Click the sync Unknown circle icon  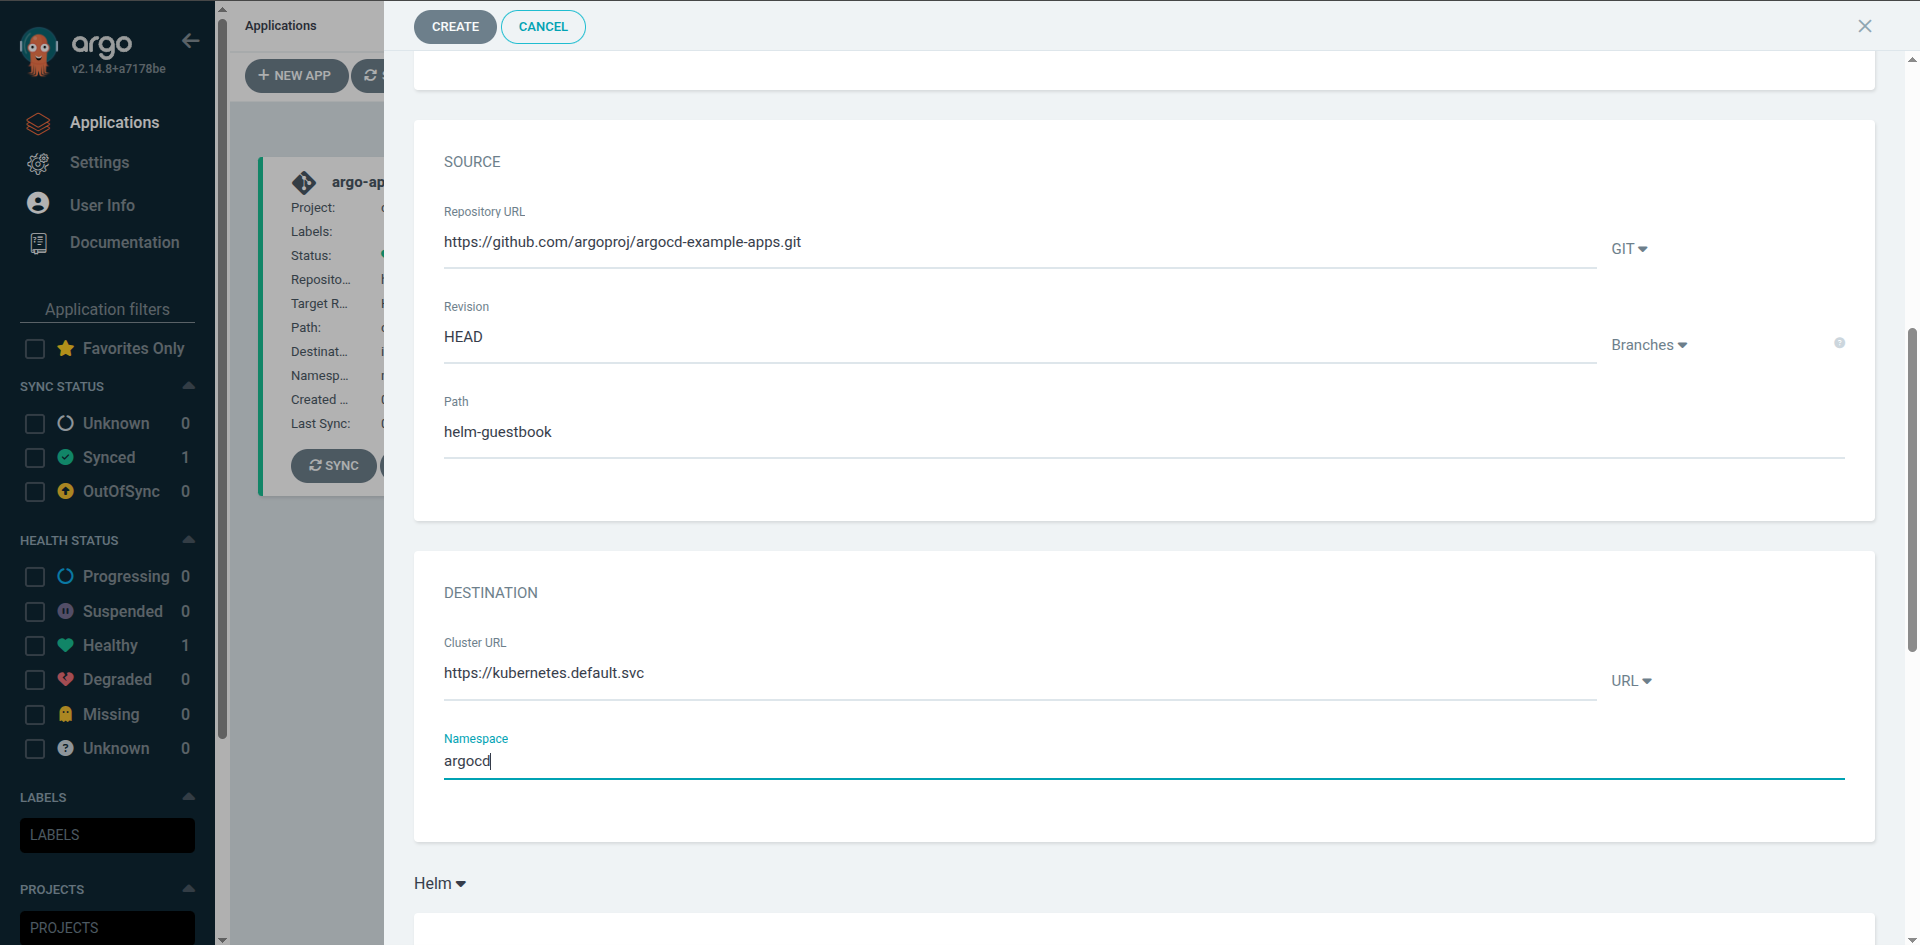pos(66,423)
